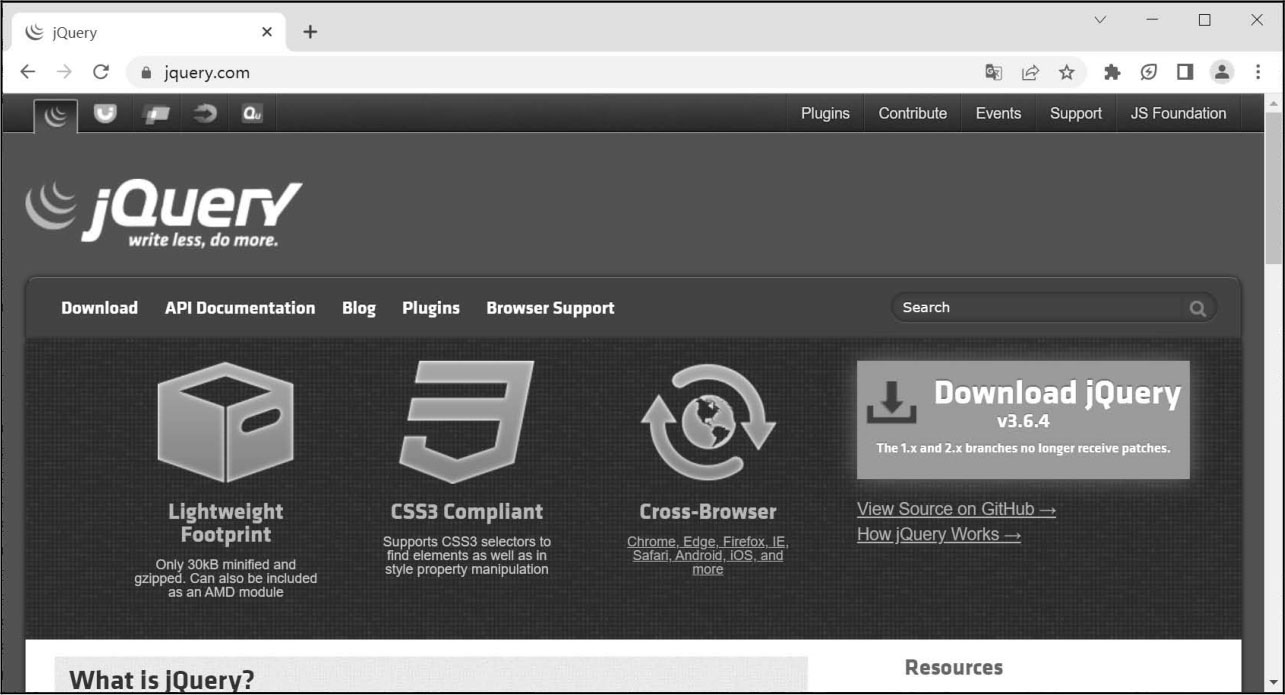Screen dimensions: 1285x695
Task: Open the Sizzle project icon
Action: coord(204,113)
